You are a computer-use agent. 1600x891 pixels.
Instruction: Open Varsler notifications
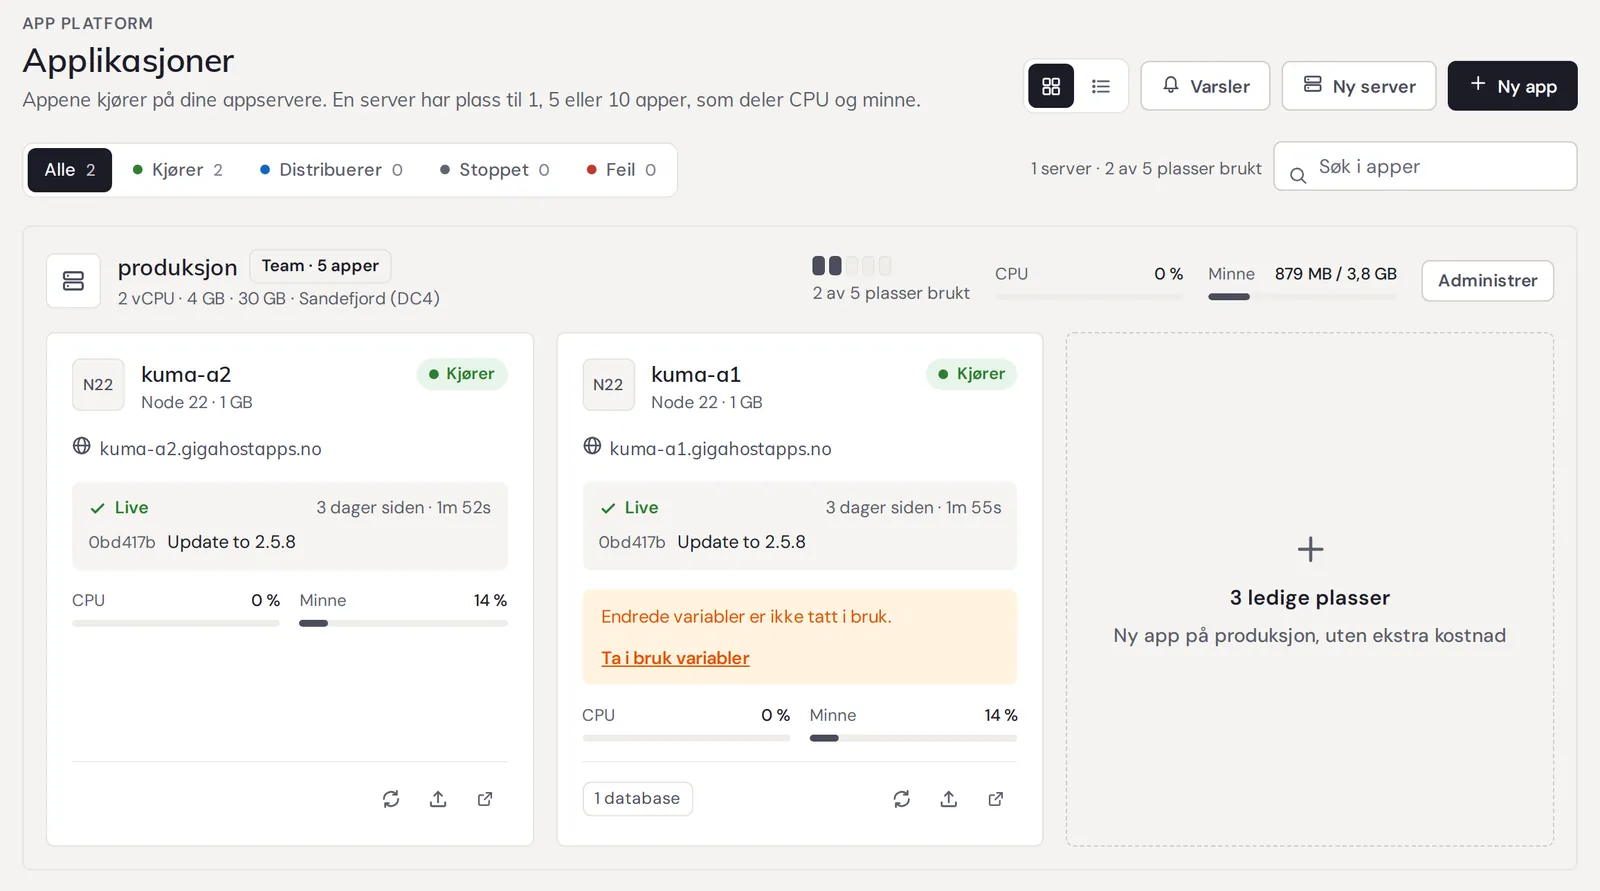(x=1205, y=86)
